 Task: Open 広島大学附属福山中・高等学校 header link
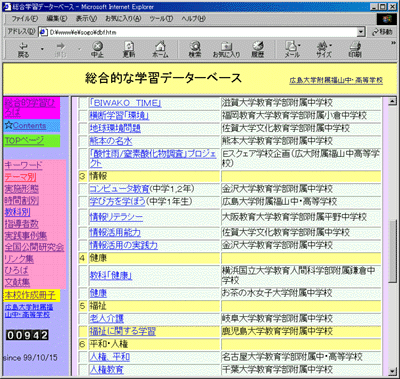pyautogui.click(x=336, y=80)
